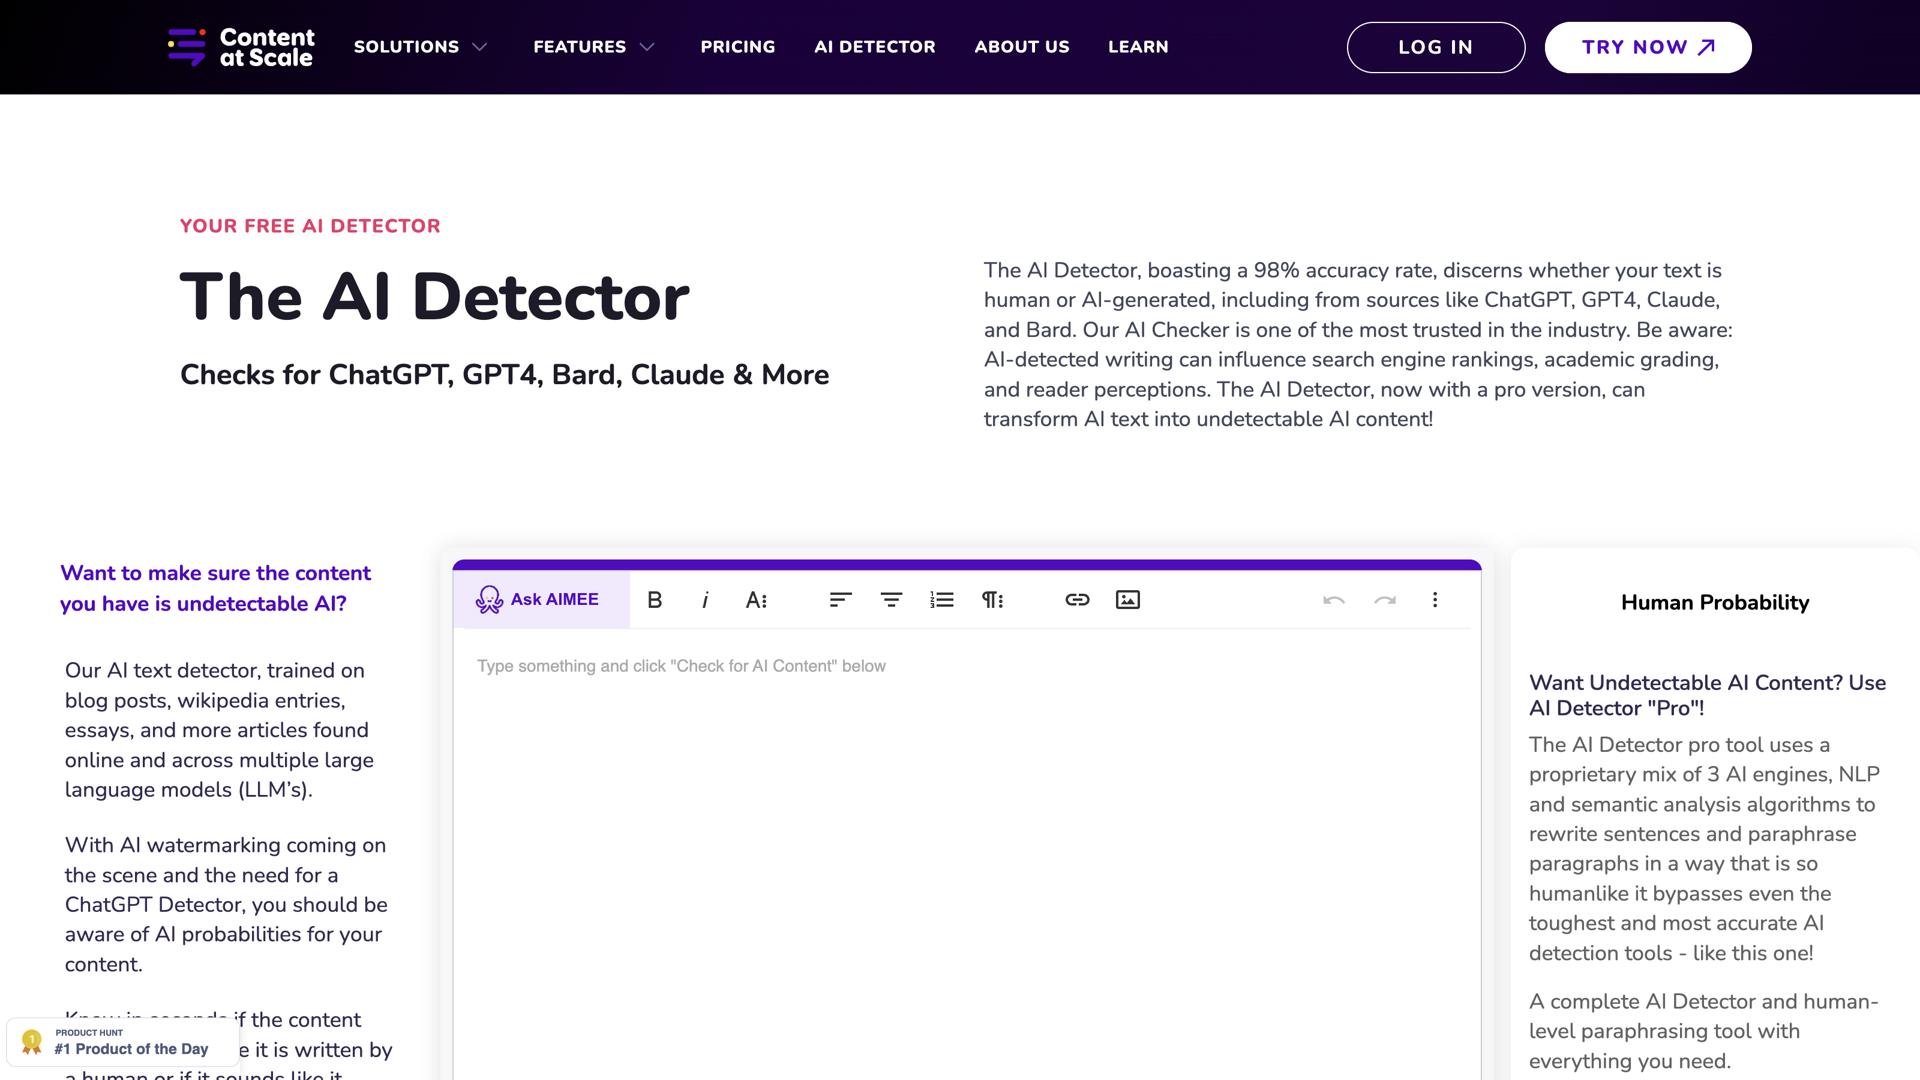This screenshot has width=1920, height=1080.
Task: Center-align the editor text
Action: [890, 600]
